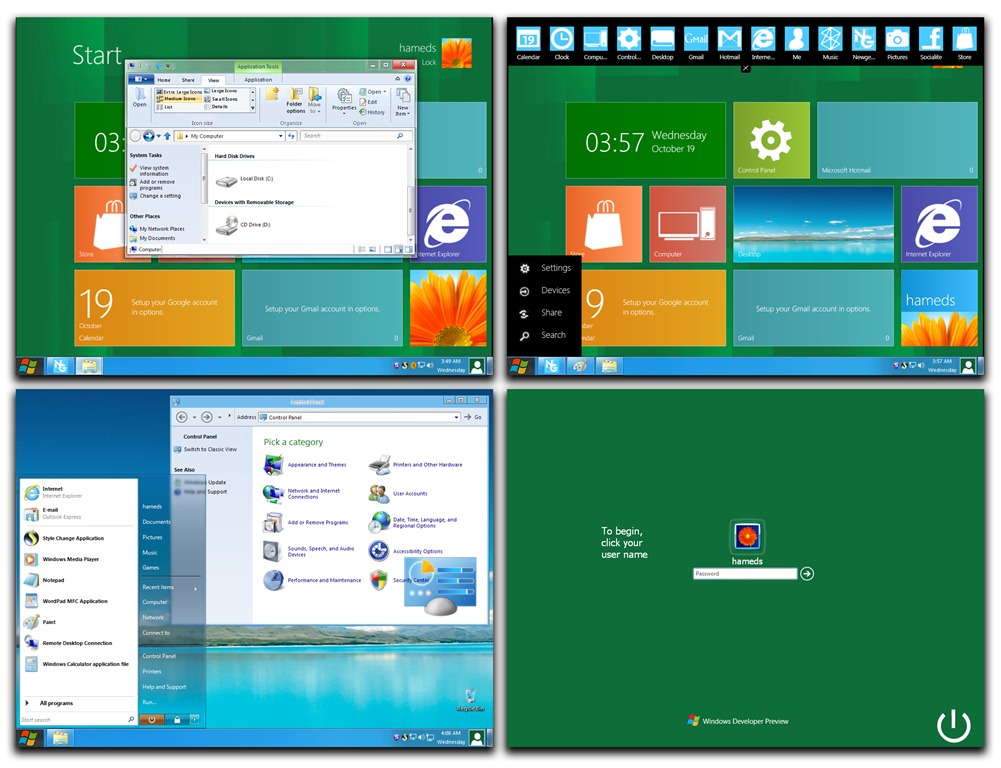Launch the Clock app icon
Image resolution: width=1001 pixels, height=768 pixels.
(562, 39)
